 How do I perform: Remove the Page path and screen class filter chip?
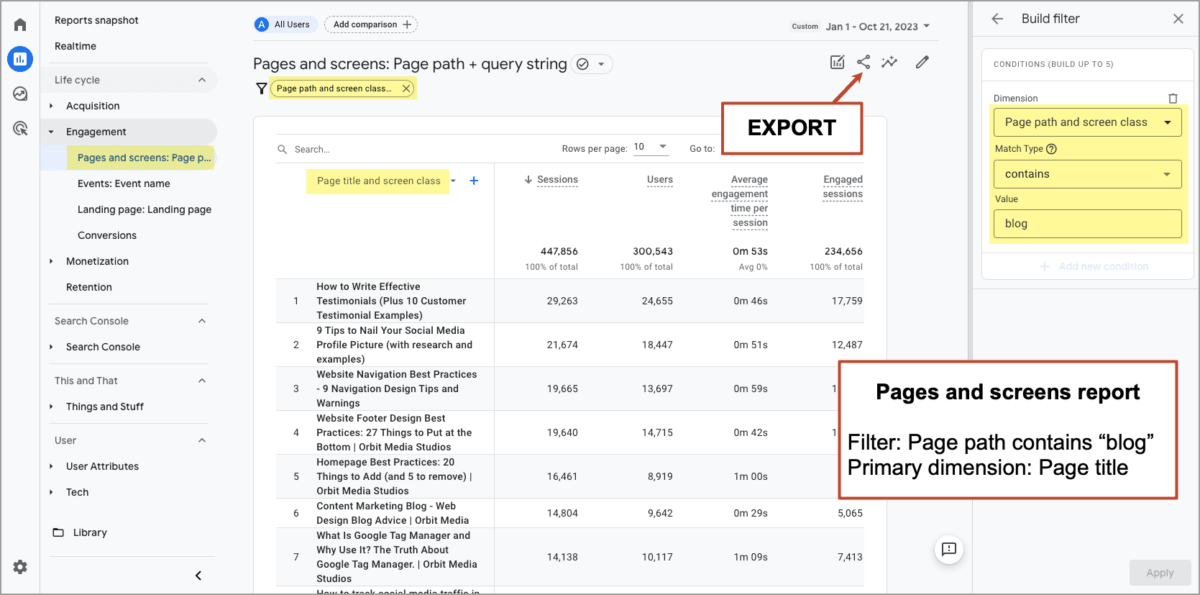click(406, 88)
